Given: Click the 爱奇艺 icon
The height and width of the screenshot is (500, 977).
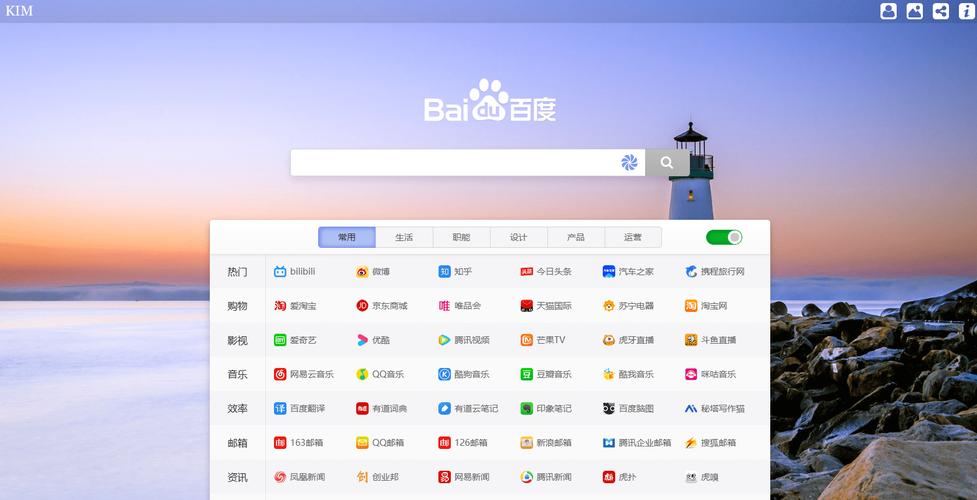Looking at the screenshot, I should point(280,340).
